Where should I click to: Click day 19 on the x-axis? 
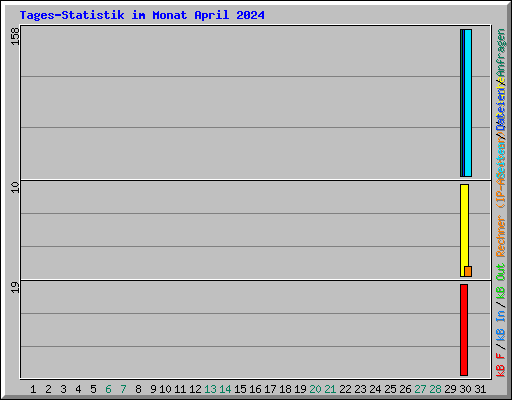300,389
